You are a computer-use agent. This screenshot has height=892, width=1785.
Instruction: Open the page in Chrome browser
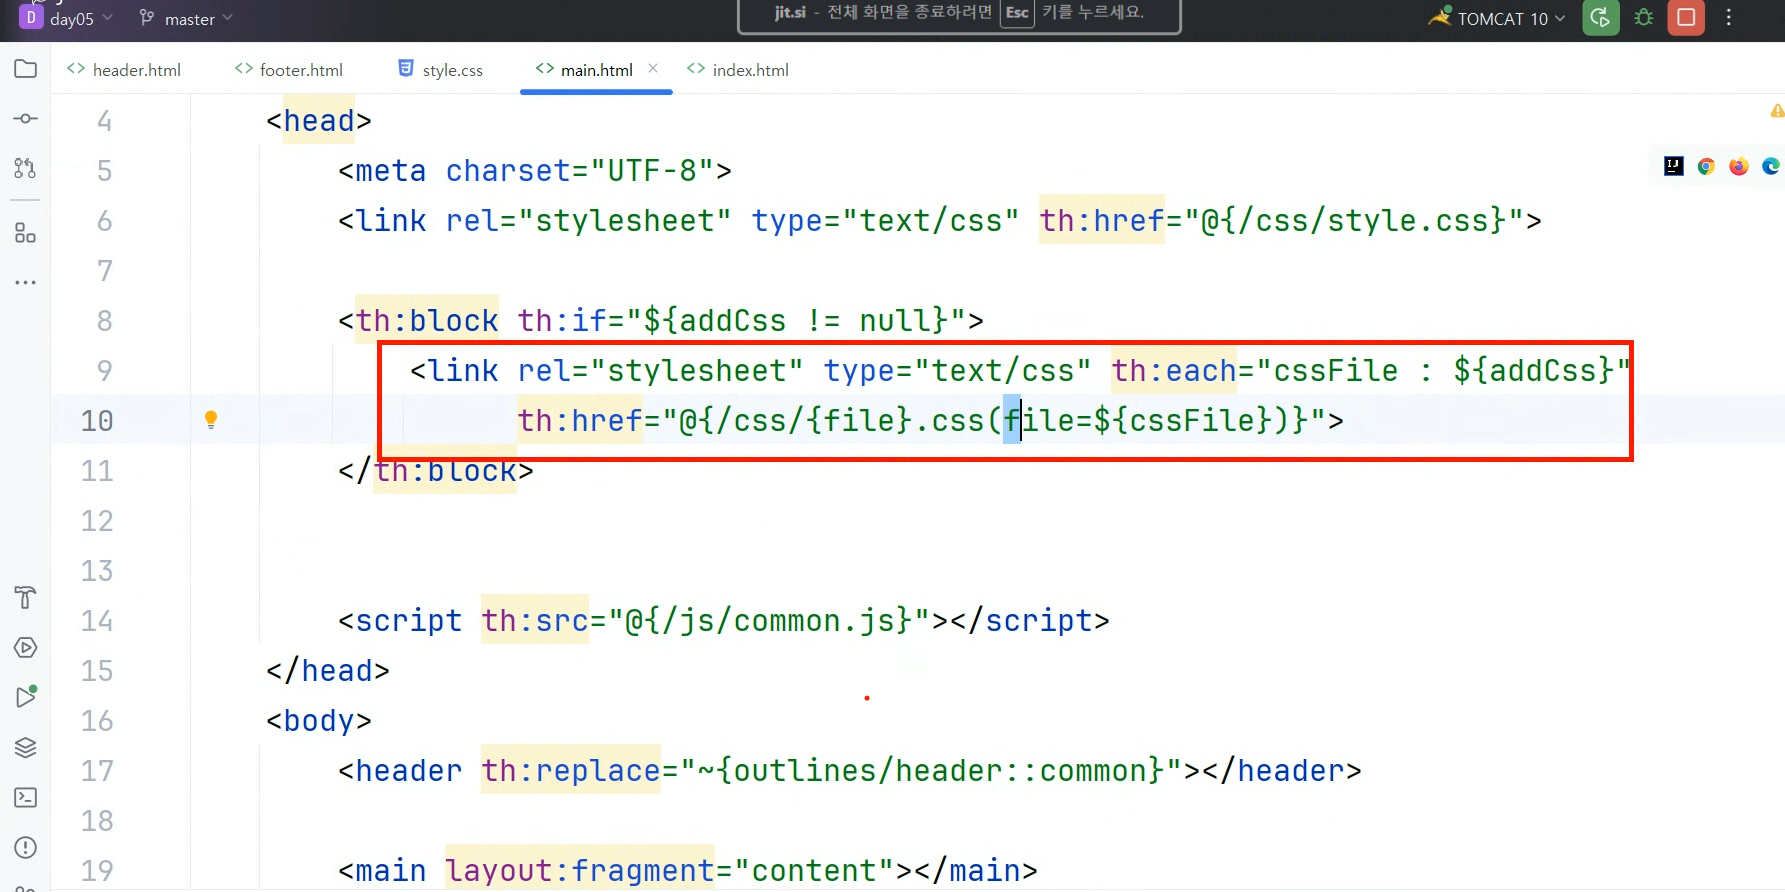point(1706,166)
